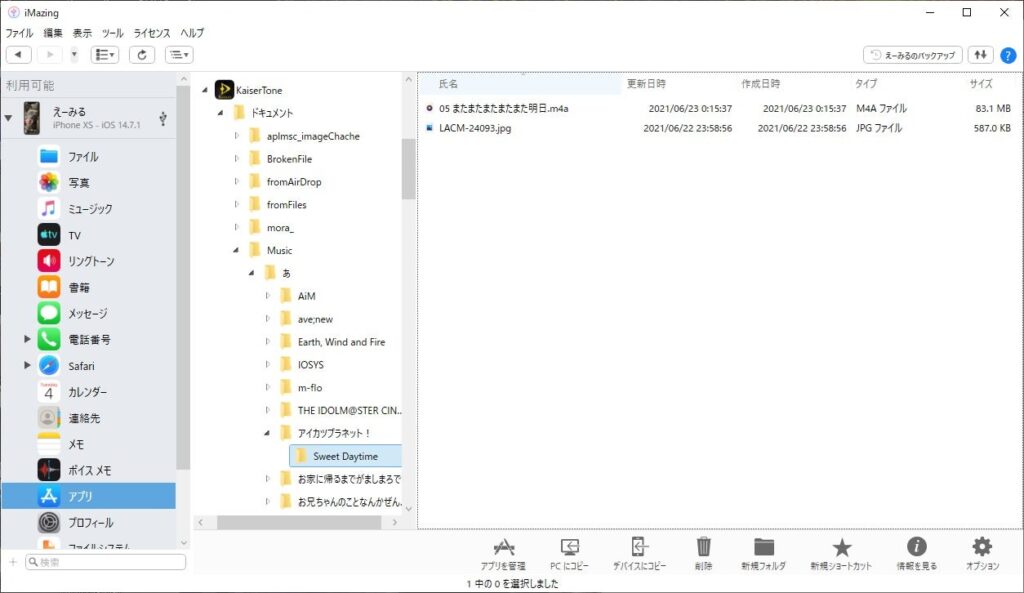Image resolution: width=1024 pixels, height=593 pixels.
Task: Click the blue help question mark icon
Action: click(1008, 55)
